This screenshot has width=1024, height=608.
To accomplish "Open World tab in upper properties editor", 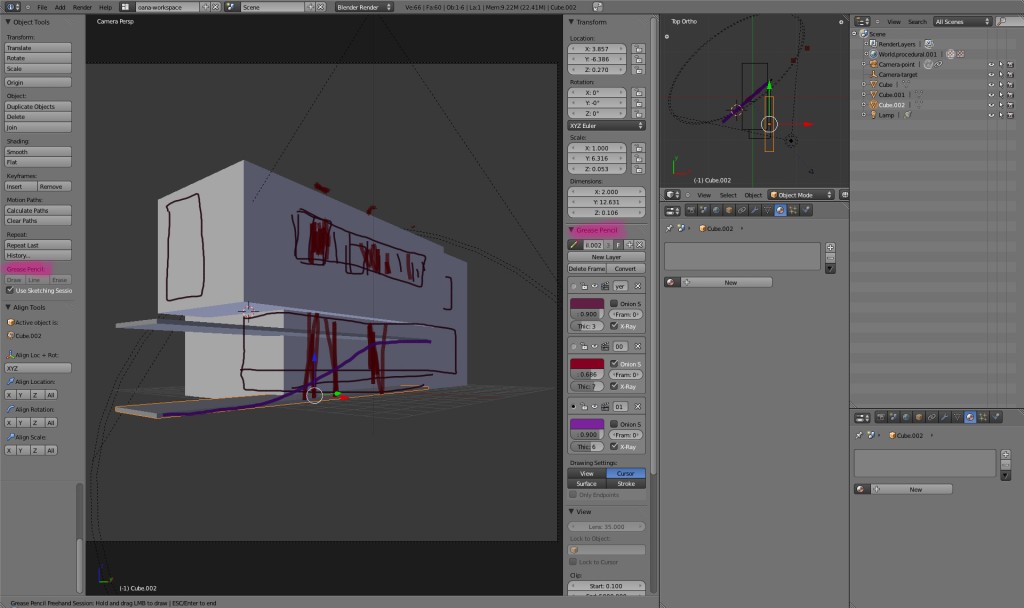I will (x=716, y=210).
